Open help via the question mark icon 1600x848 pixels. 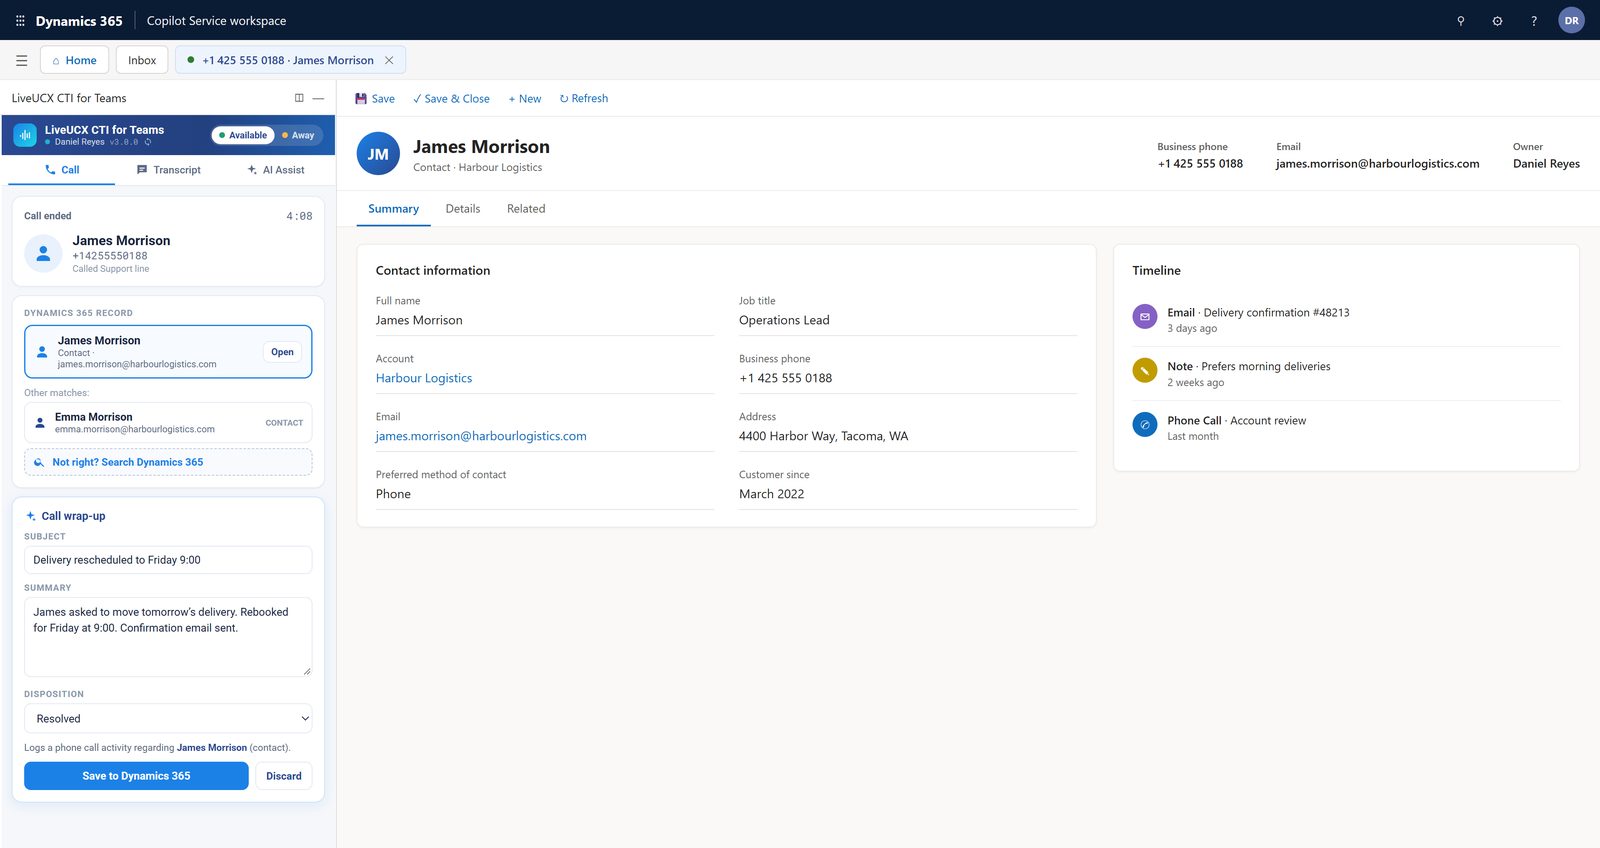tap(1534, 20)
